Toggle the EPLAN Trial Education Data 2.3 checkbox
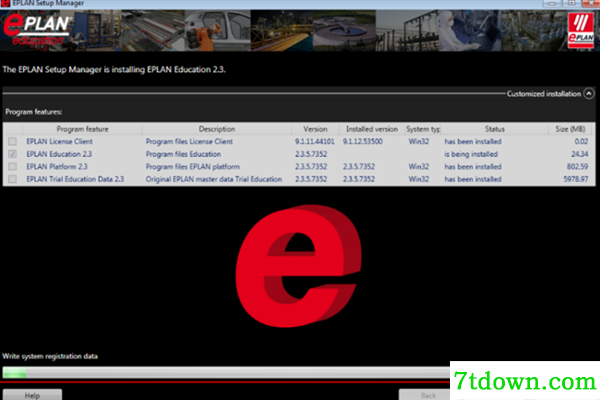 (13, 179)
